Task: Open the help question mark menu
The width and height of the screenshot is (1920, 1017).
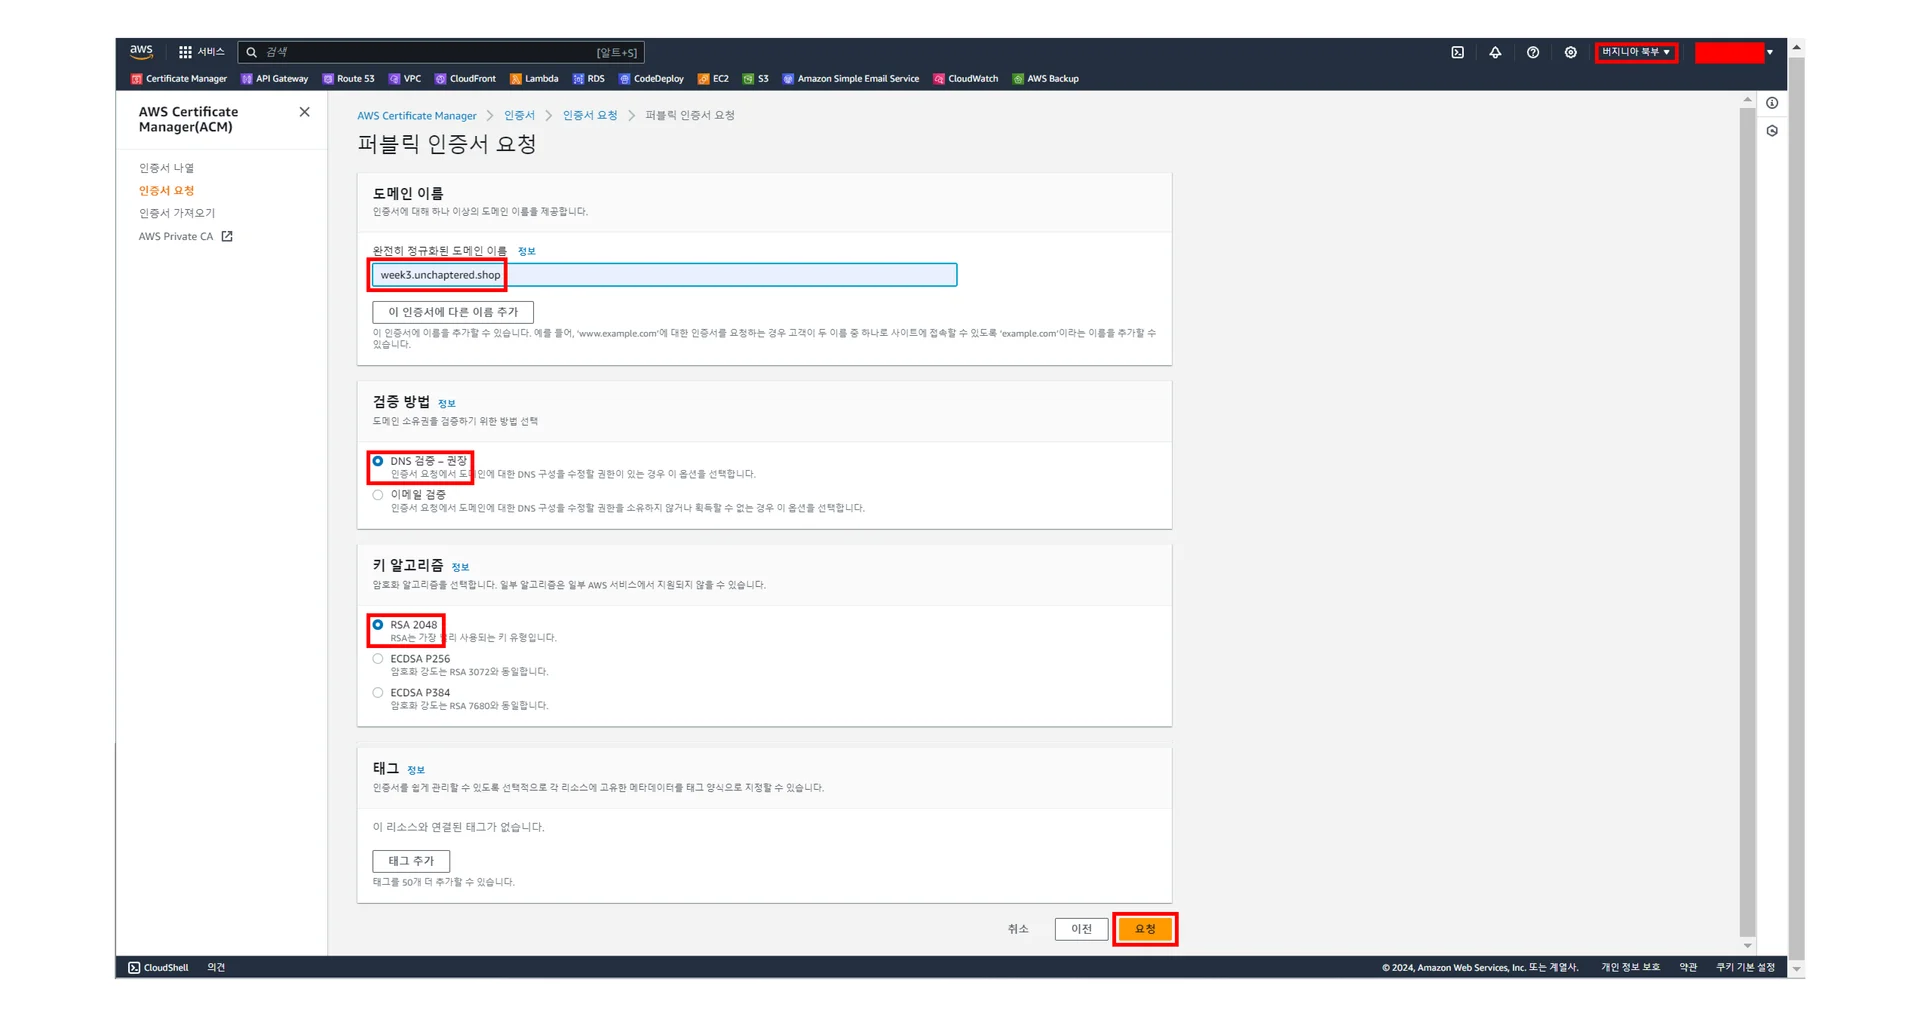Action: (x=1533, y=52)
